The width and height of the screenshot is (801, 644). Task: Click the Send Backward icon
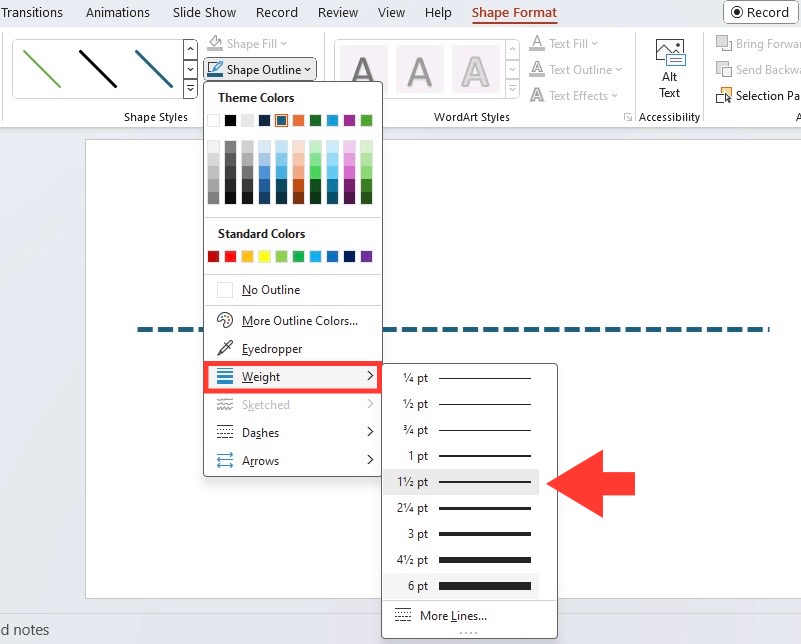[724, 69]
